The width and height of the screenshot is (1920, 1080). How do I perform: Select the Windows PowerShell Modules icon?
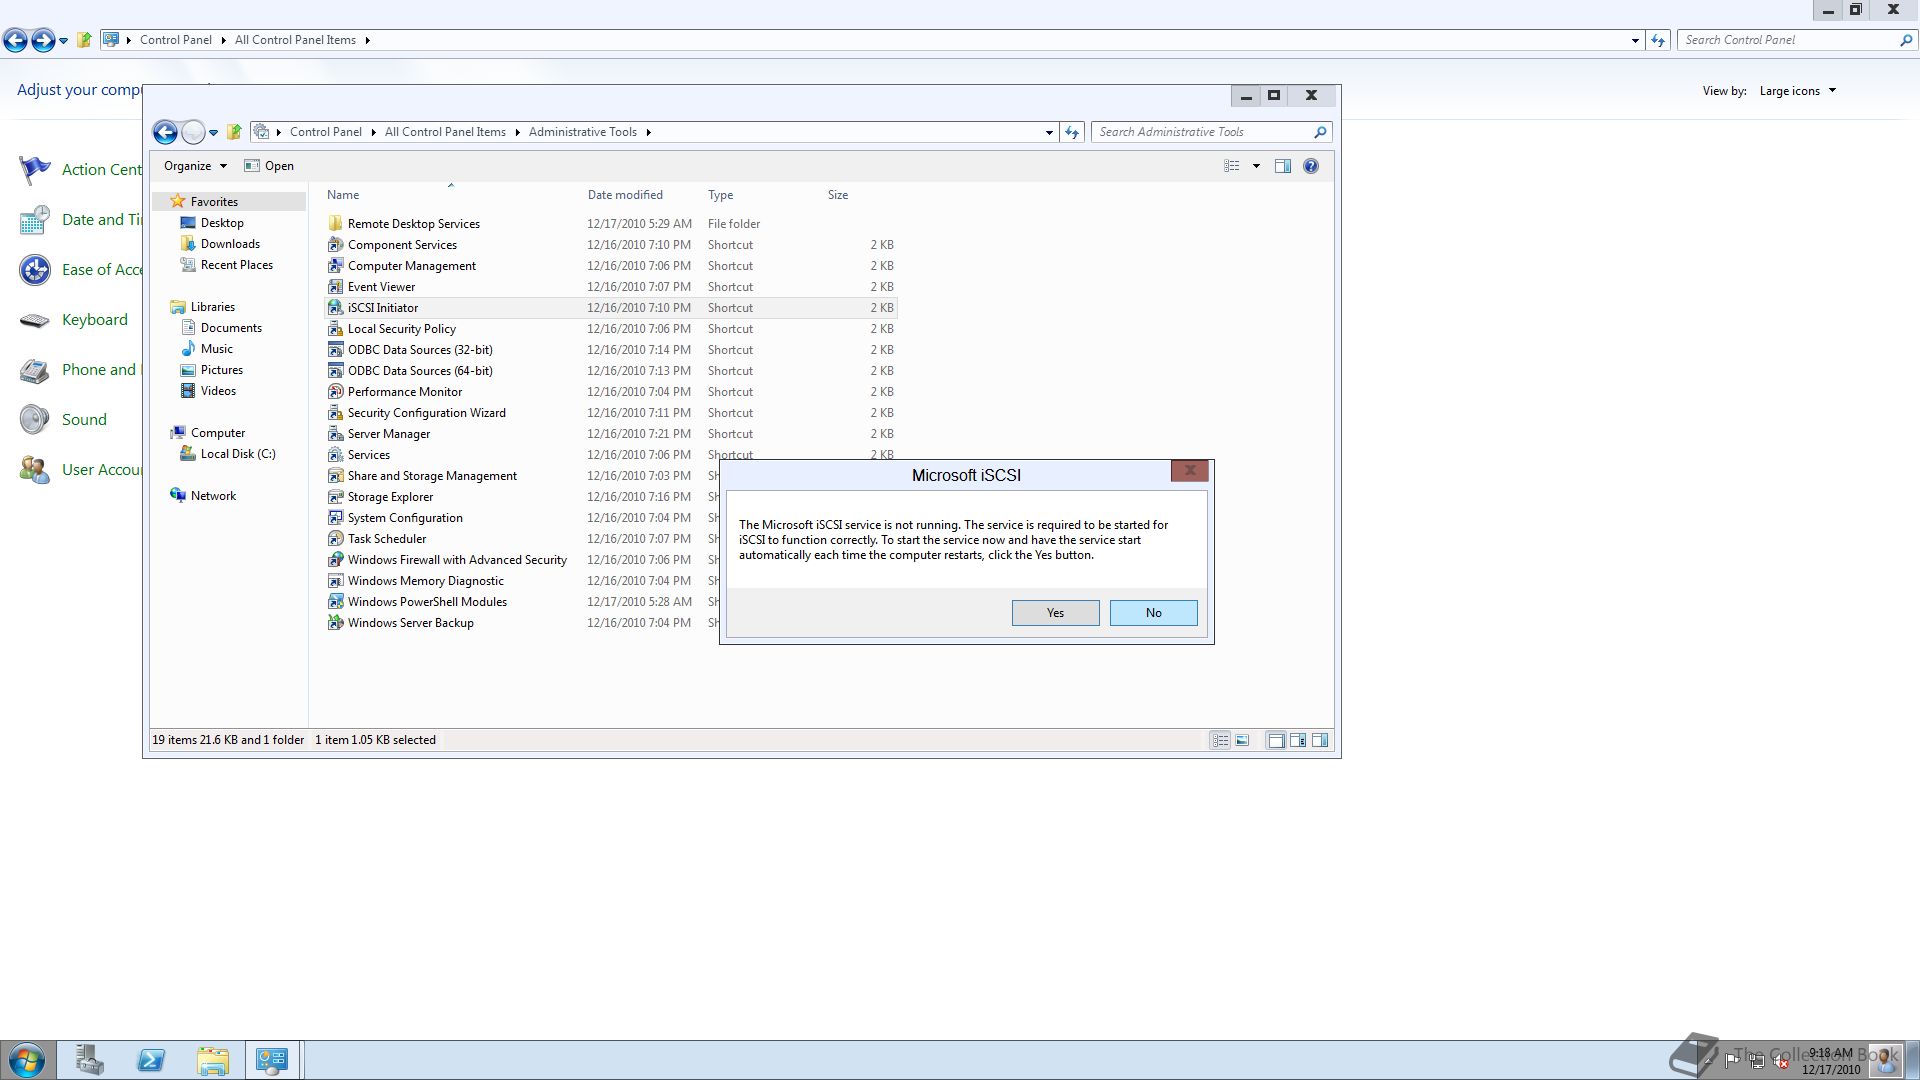pos(336,601)
